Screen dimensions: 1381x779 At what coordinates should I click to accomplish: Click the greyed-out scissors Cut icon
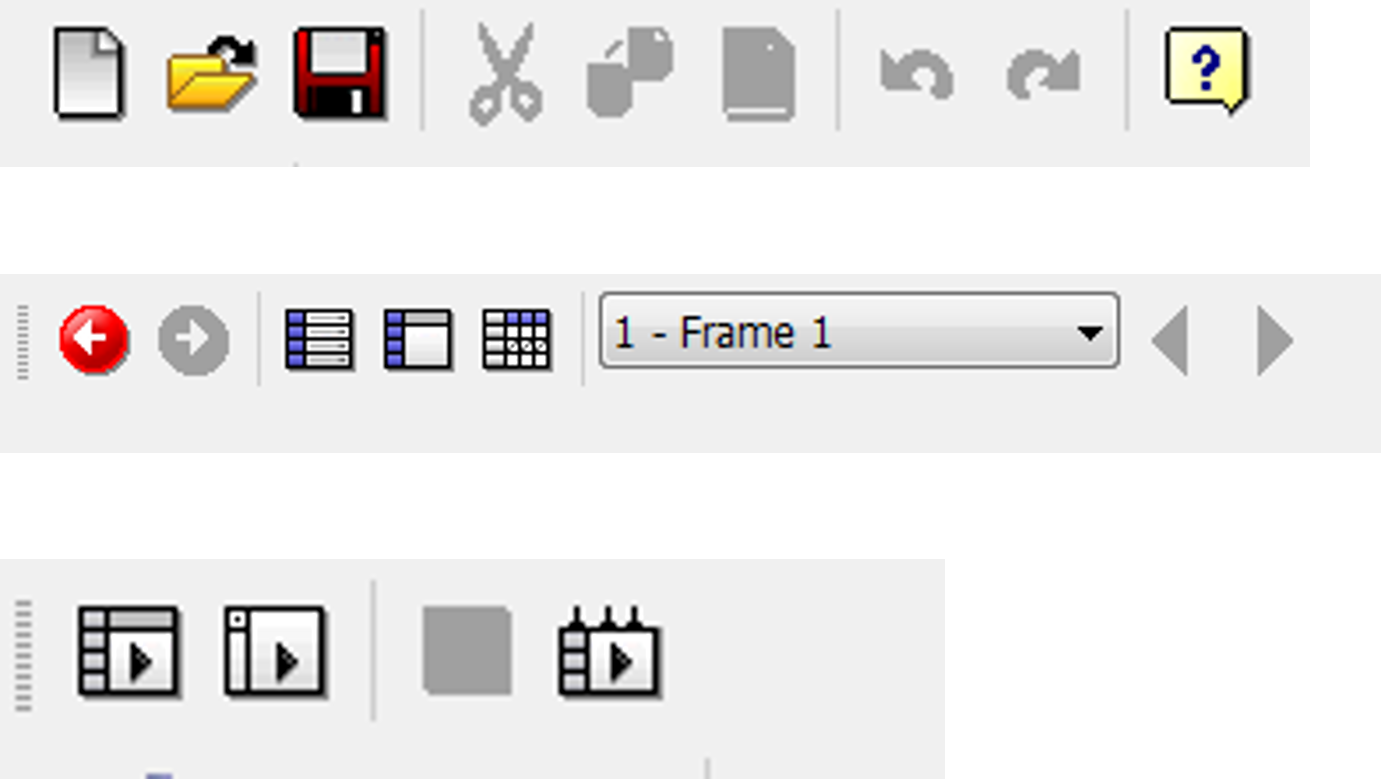coord(506,74)
